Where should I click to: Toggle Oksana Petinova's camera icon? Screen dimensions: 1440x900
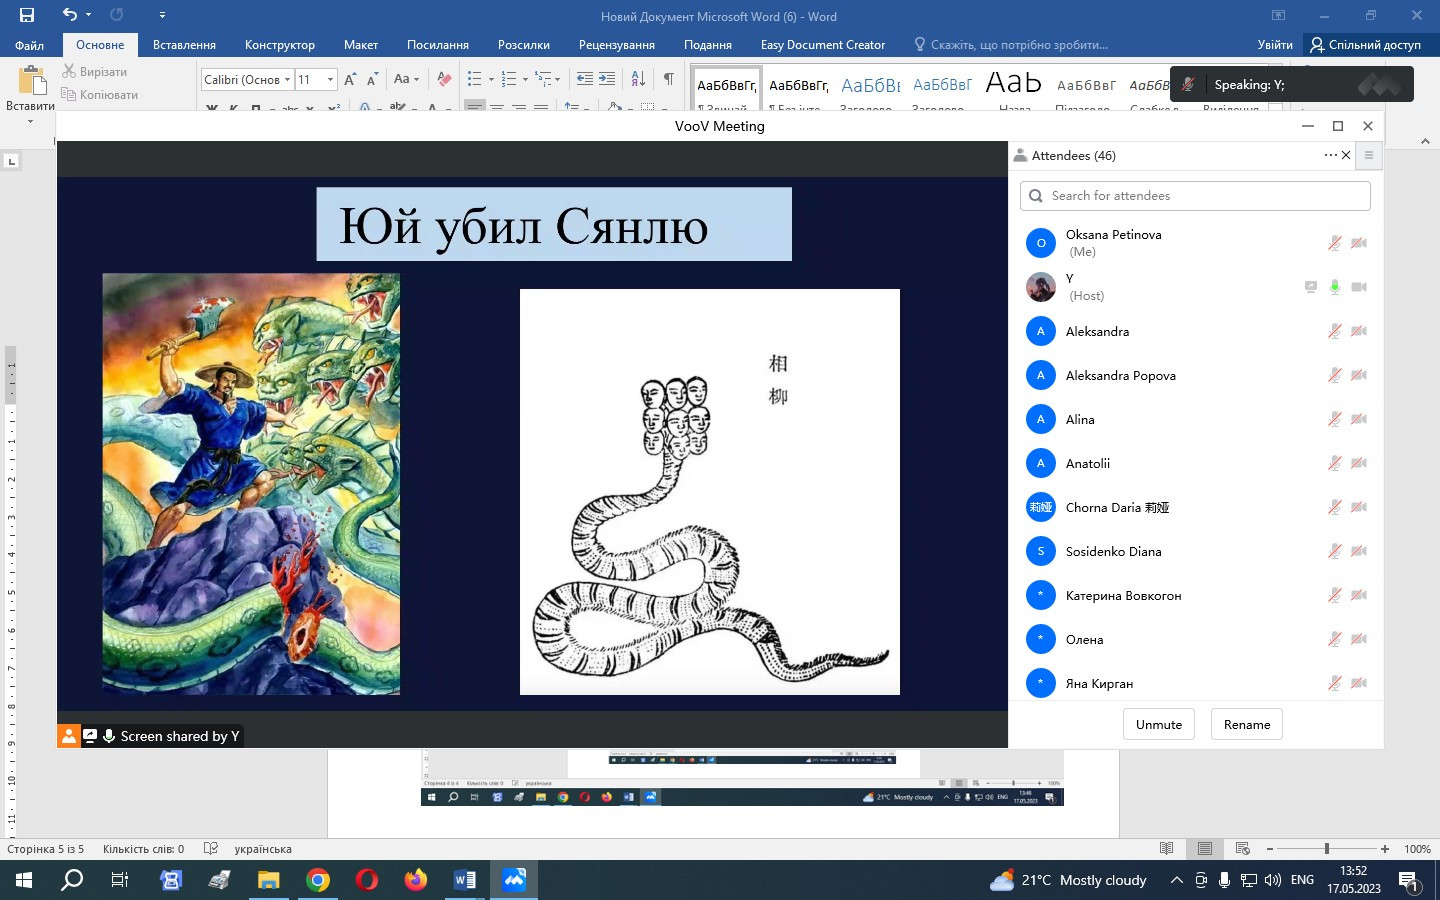[1359, 243]
